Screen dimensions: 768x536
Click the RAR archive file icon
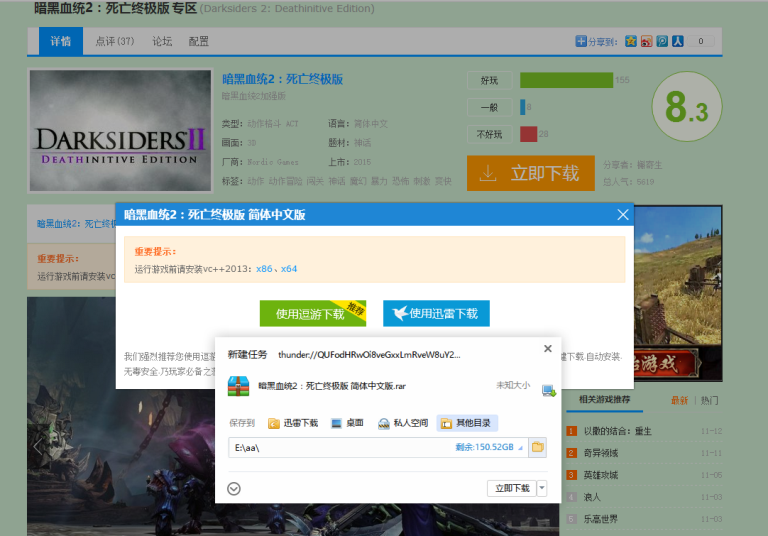click(238, 386)
